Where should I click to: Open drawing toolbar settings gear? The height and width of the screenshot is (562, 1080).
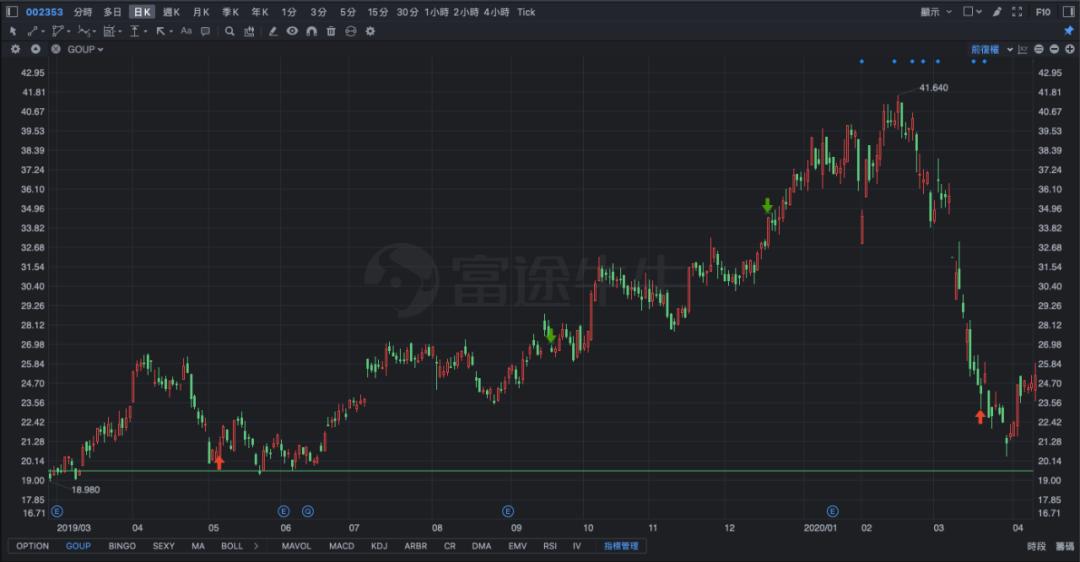[371, 31]
